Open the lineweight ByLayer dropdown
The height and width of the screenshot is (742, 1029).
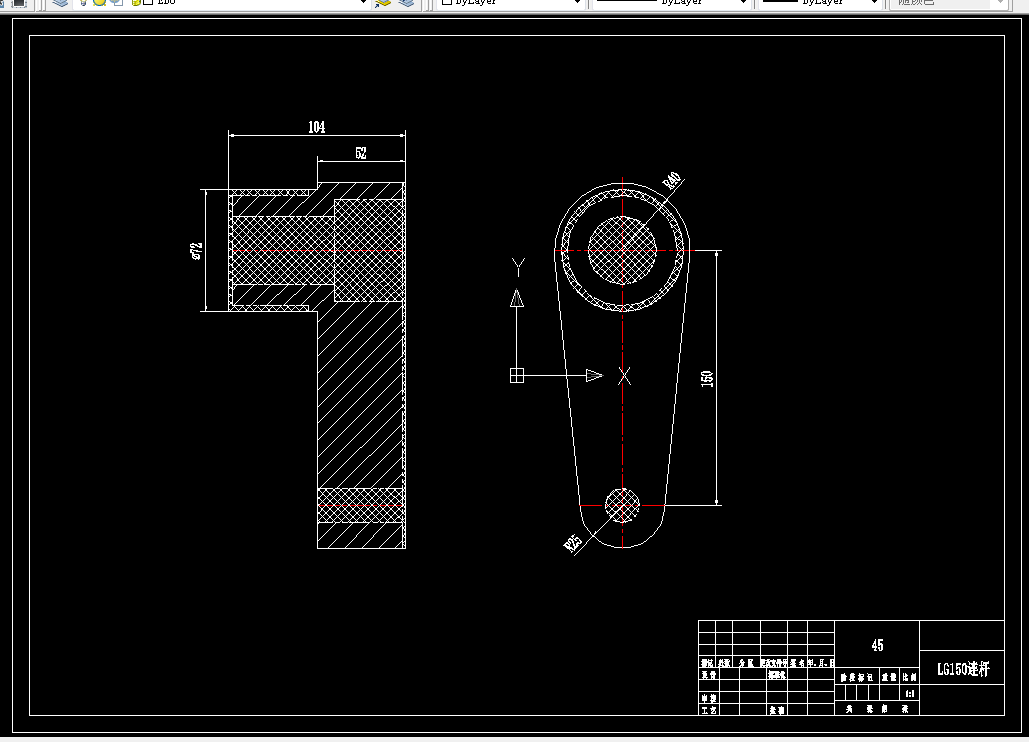point(873,3)
